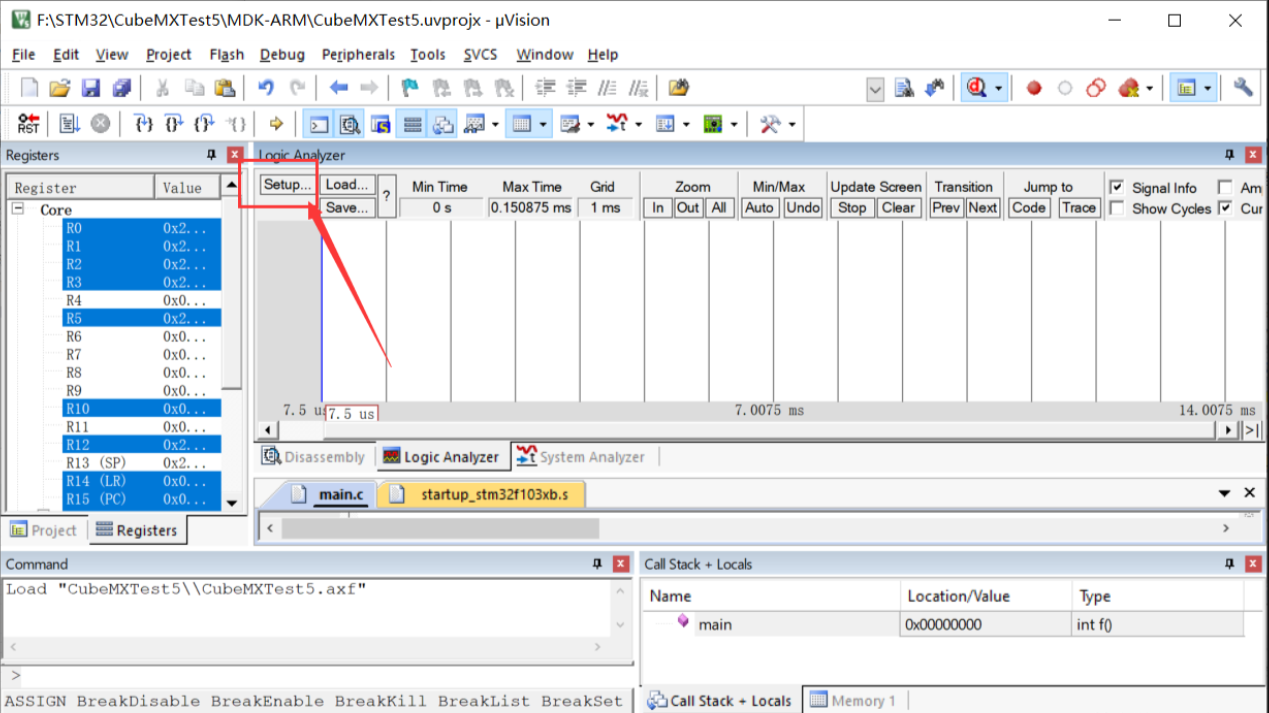Viewport: 1269px width, 713px height.
Task: Toggle the Disassembly window icon
Action: click(x=349, y=124)
